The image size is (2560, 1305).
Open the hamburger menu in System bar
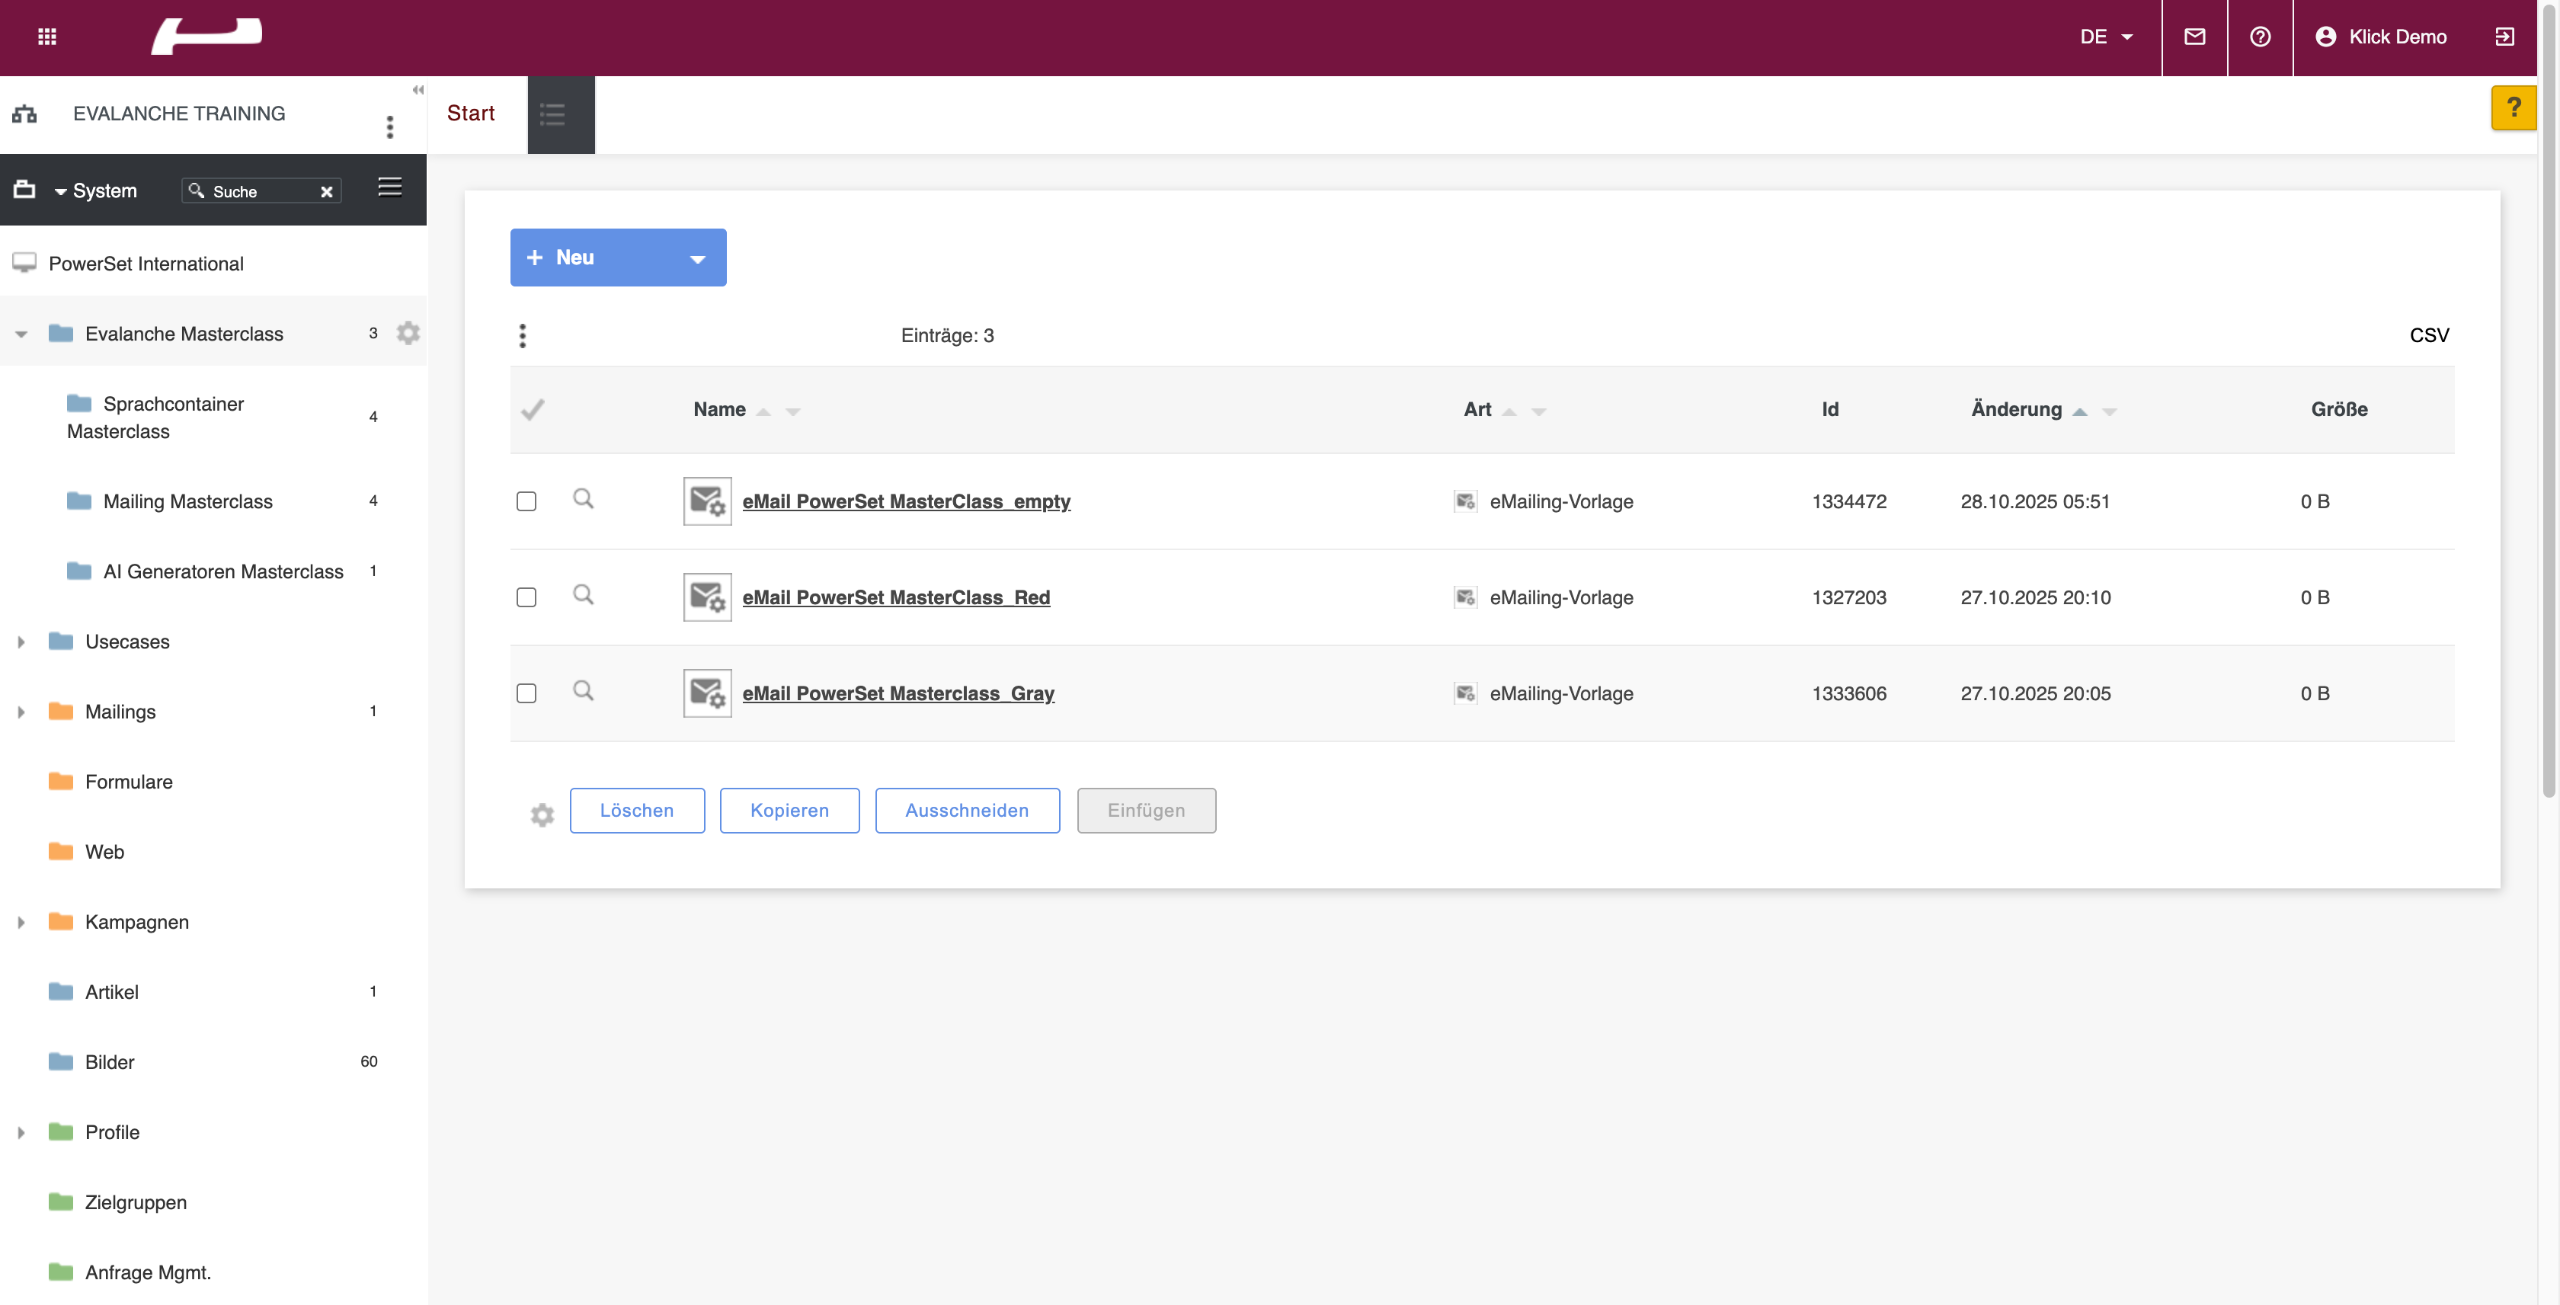[x=390, y=188]
